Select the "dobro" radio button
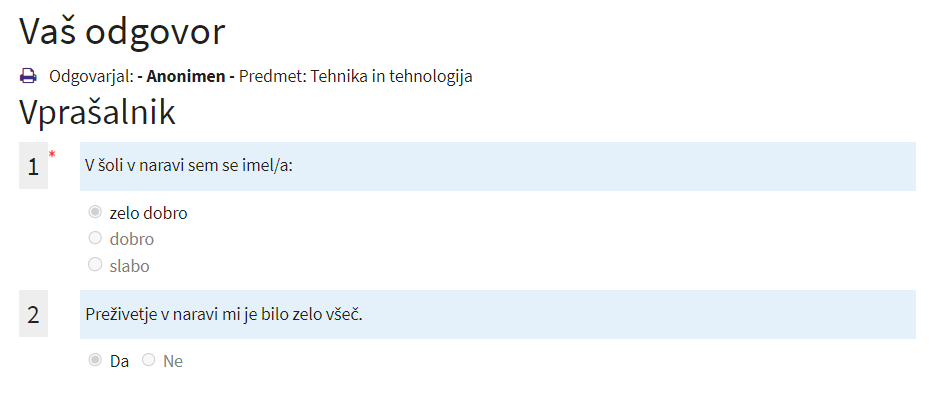 [95, 238]
